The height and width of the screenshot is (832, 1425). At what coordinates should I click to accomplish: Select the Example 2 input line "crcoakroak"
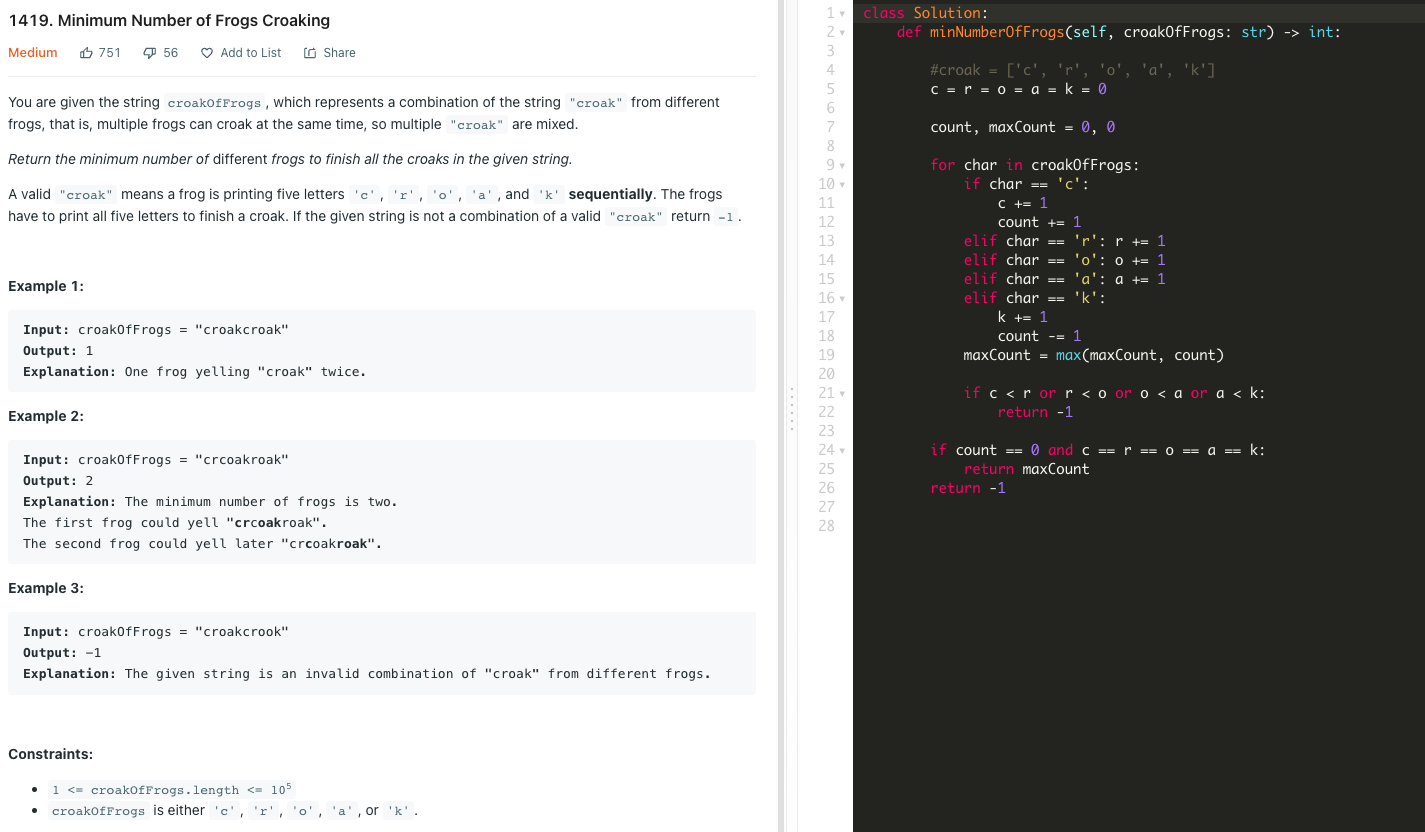point(156,460)
